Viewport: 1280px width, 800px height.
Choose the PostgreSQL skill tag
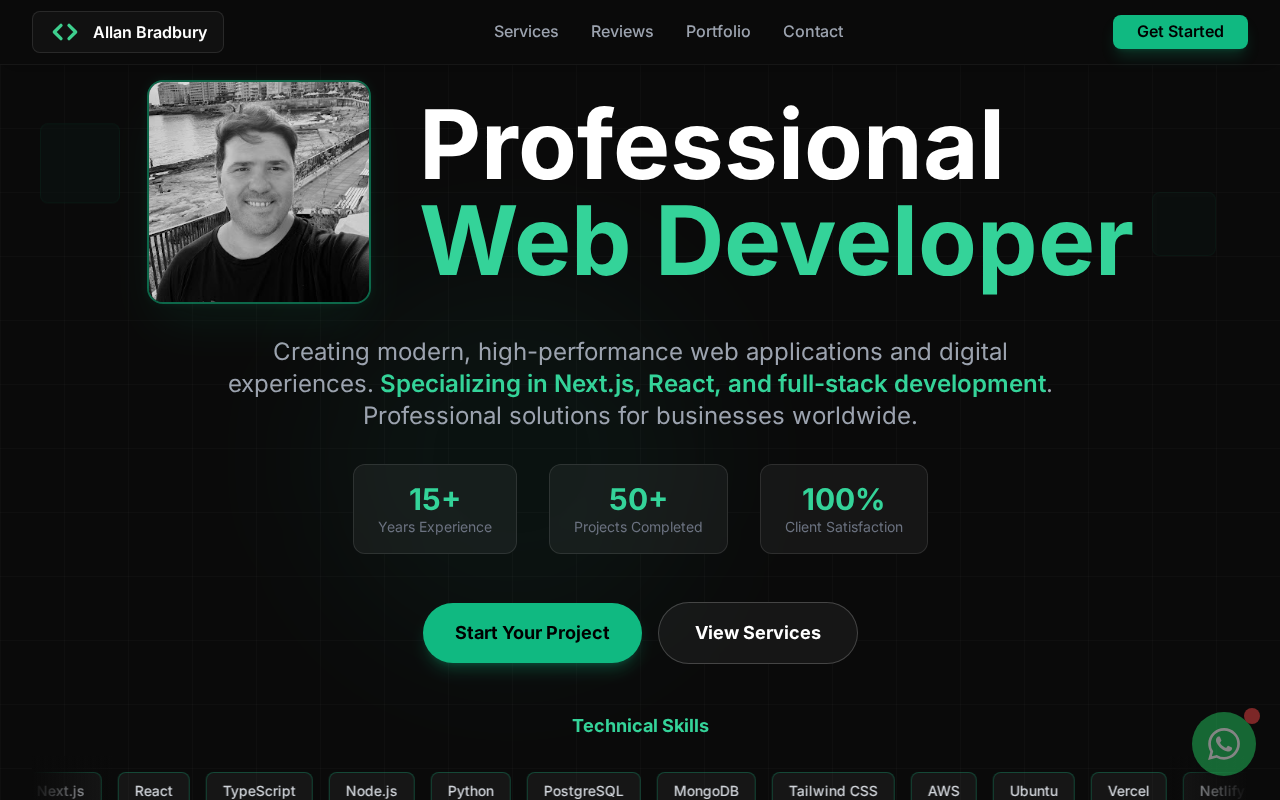pos(584,788)
